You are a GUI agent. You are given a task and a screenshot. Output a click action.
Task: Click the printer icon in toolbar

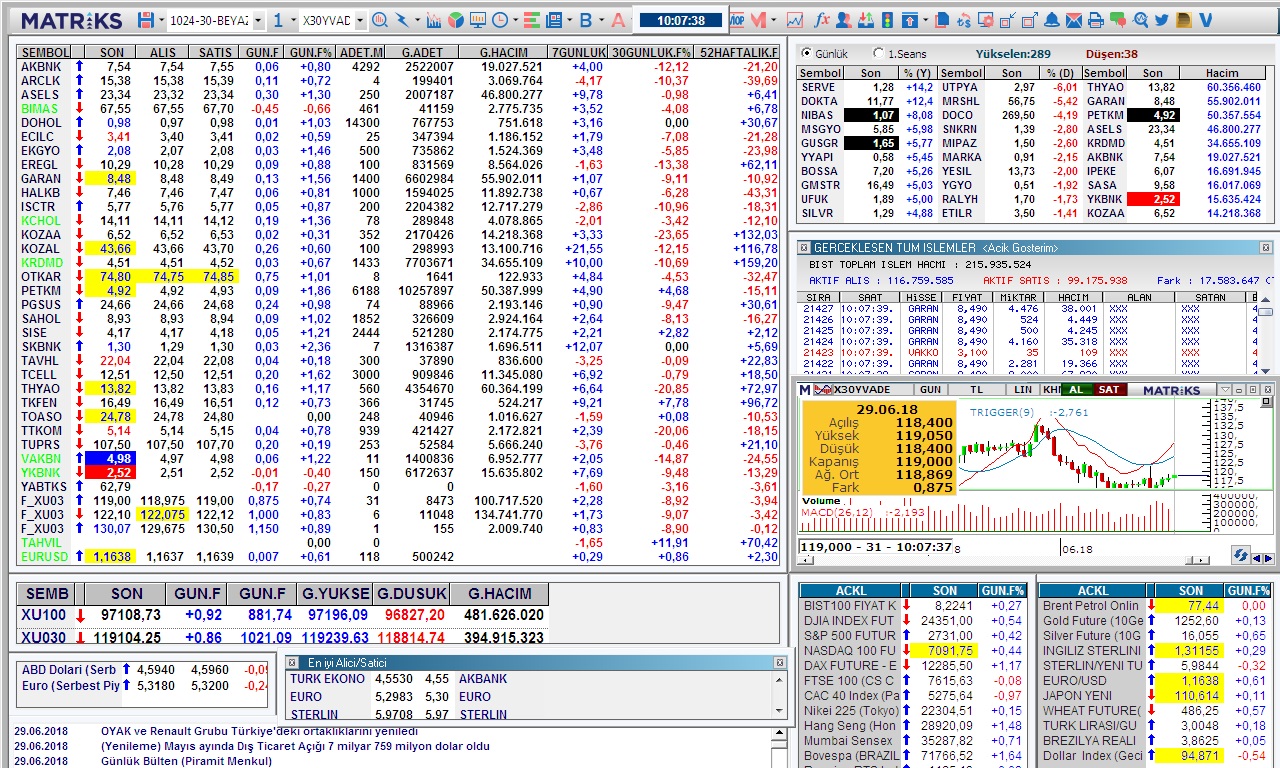pyautogui.click(x=1095, y=20)
